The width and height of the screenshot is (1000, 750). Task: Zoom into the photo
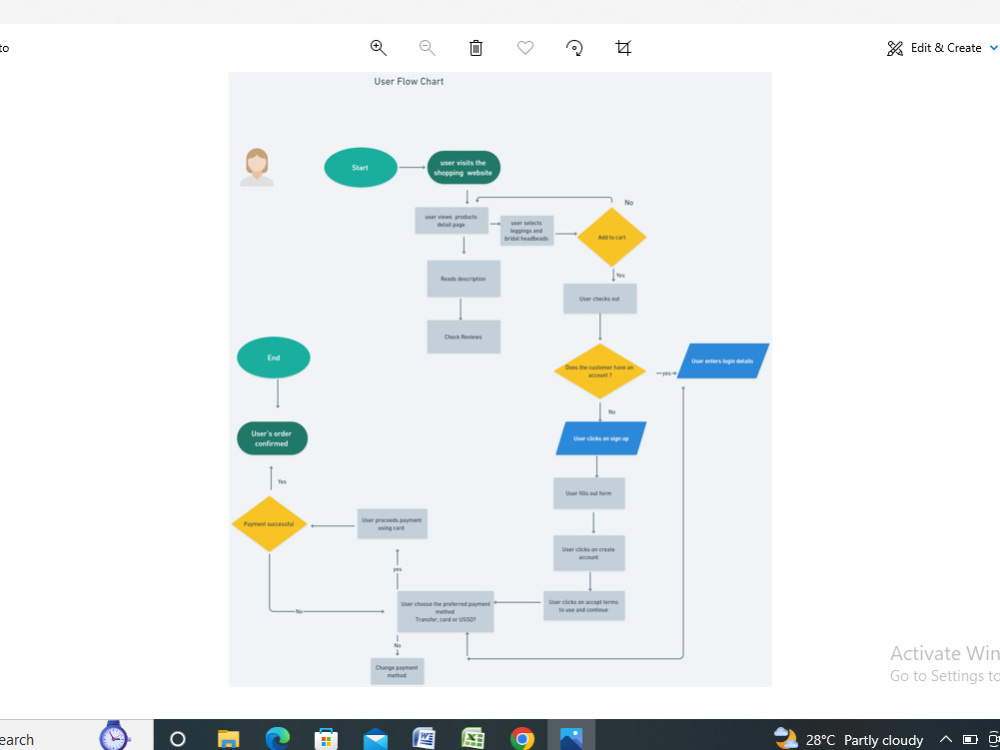tap(378, 47)
